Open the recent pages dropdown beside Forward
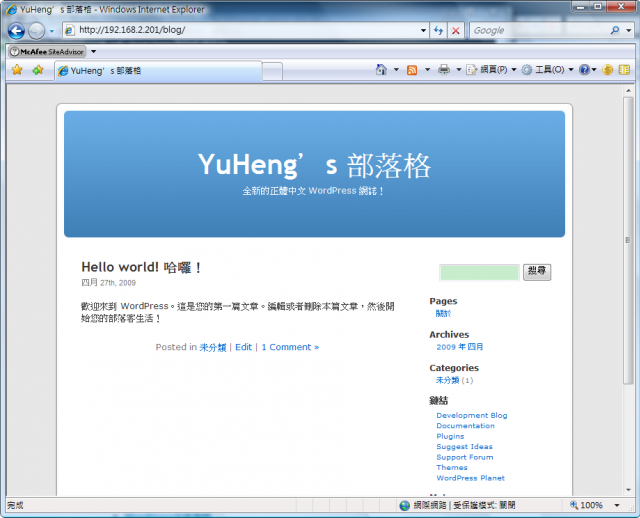The image size is (640, 518). tap(52, 31)
